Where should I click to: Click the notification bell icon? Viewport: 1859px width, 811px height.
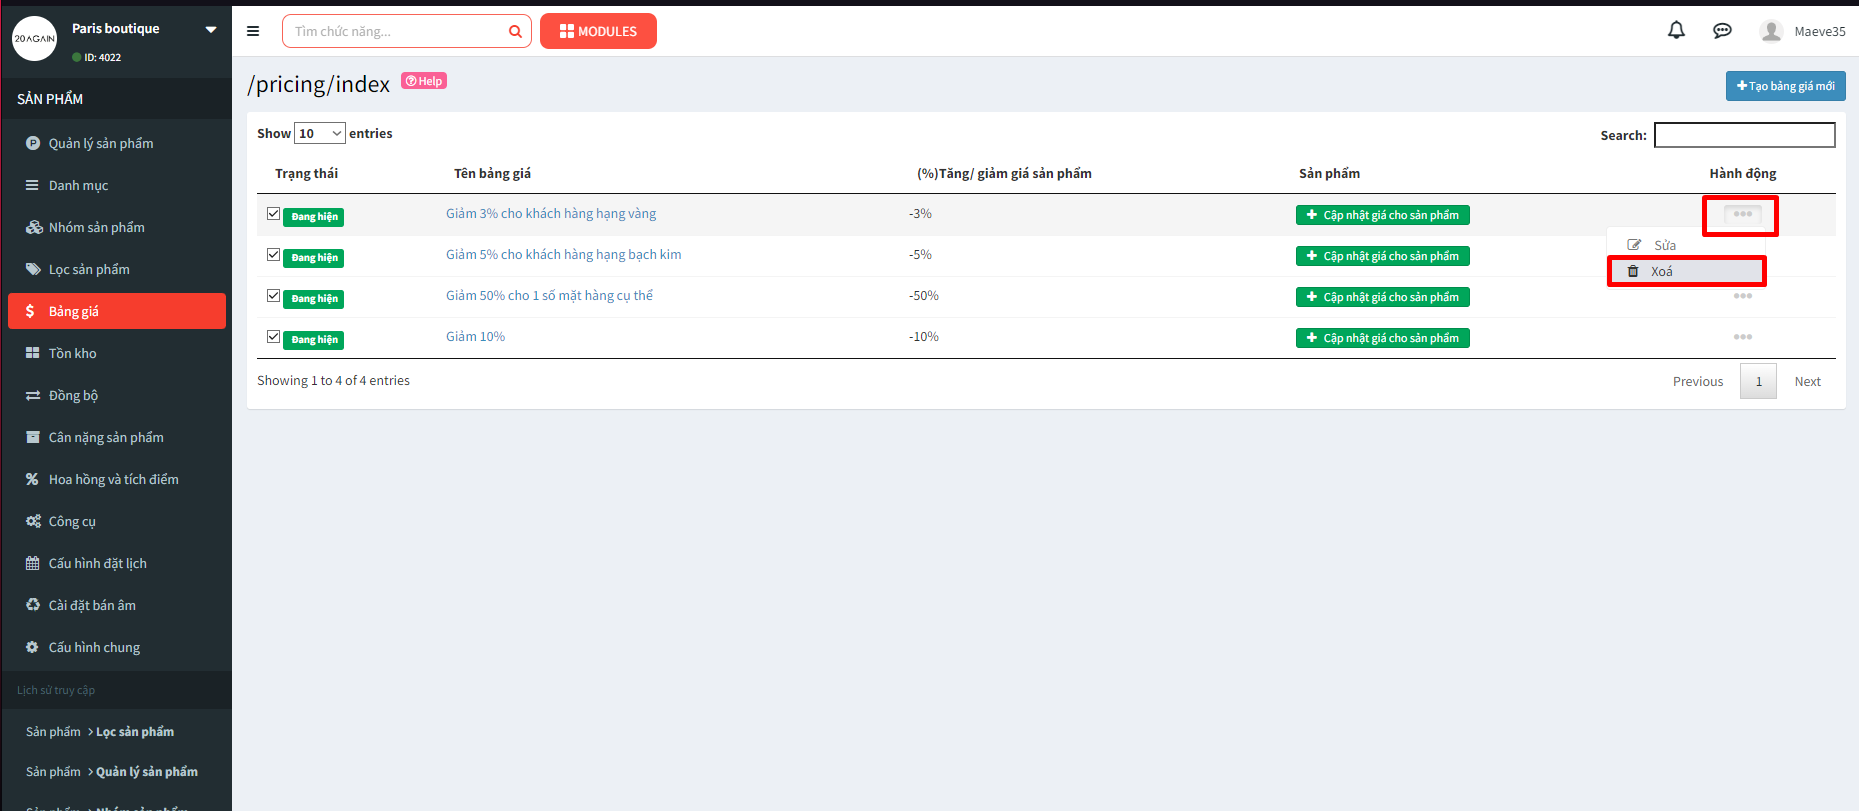(1676, 30)
